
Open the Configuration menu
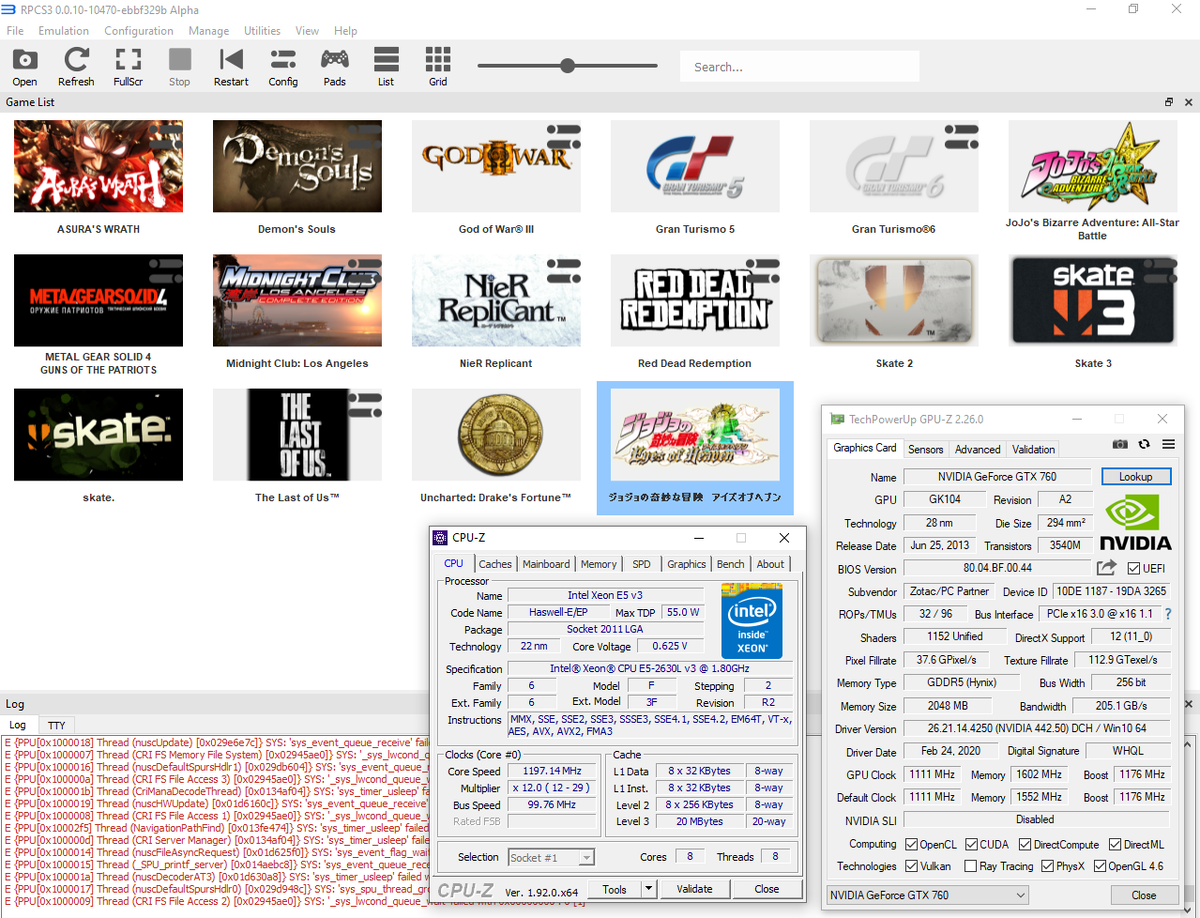[x=139, y=31]
